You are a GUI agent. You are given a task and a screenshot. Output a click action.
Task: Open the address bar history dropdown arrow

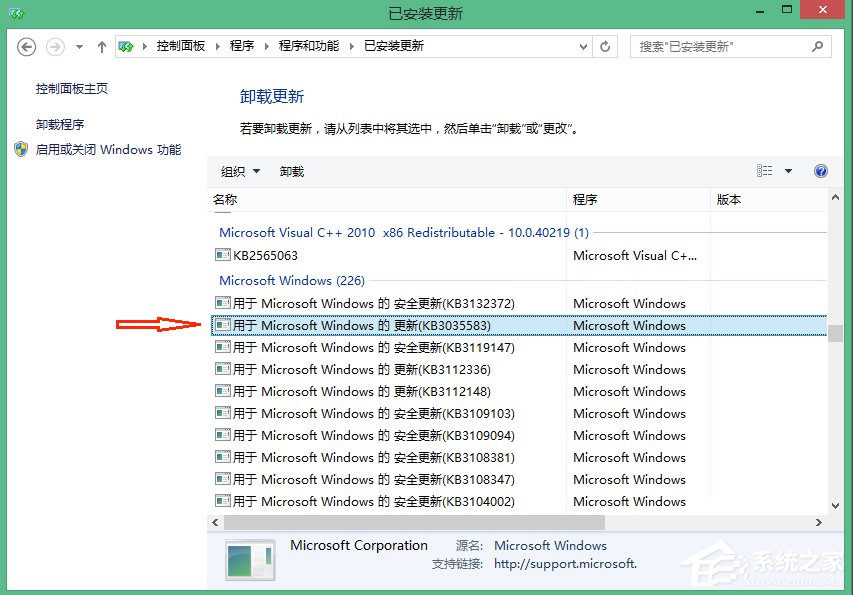(583, 46)
